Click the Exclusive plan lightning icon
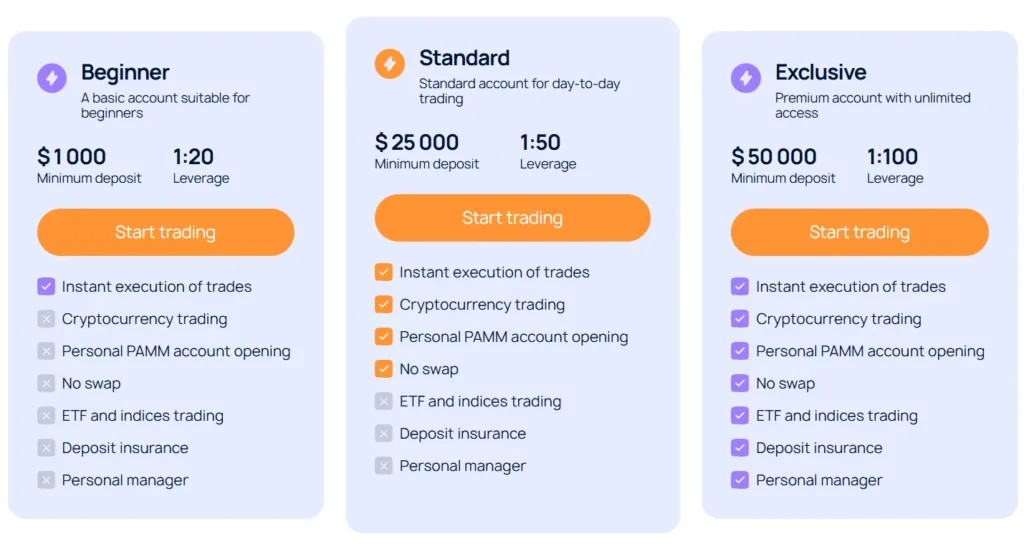The height and width of the screenshot is (557, 1024). [746, 78]
